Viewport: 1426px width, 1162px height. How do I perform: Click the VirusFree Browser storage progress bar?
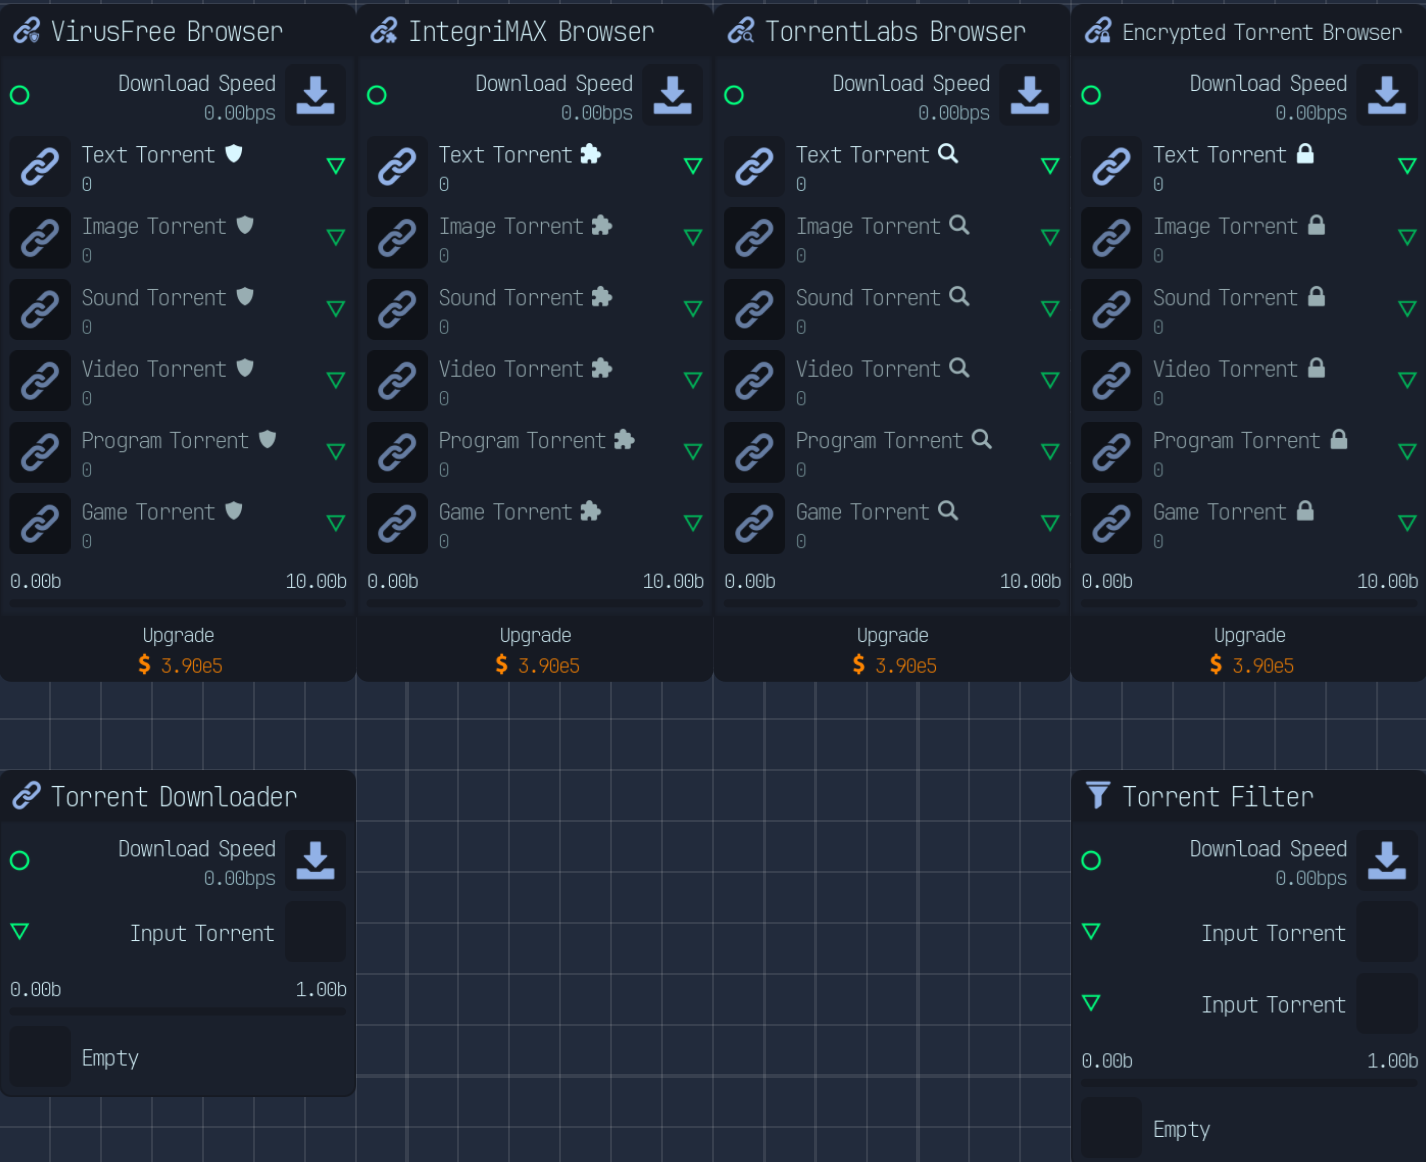pyautogui.click(x=178, y=603)
